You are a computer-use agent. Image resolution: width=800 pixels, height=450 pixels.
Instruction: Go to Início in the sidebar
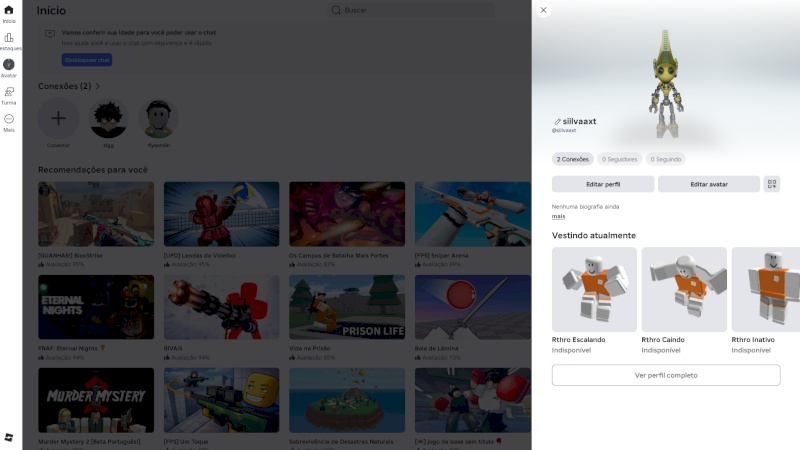[x=9, y=13]
